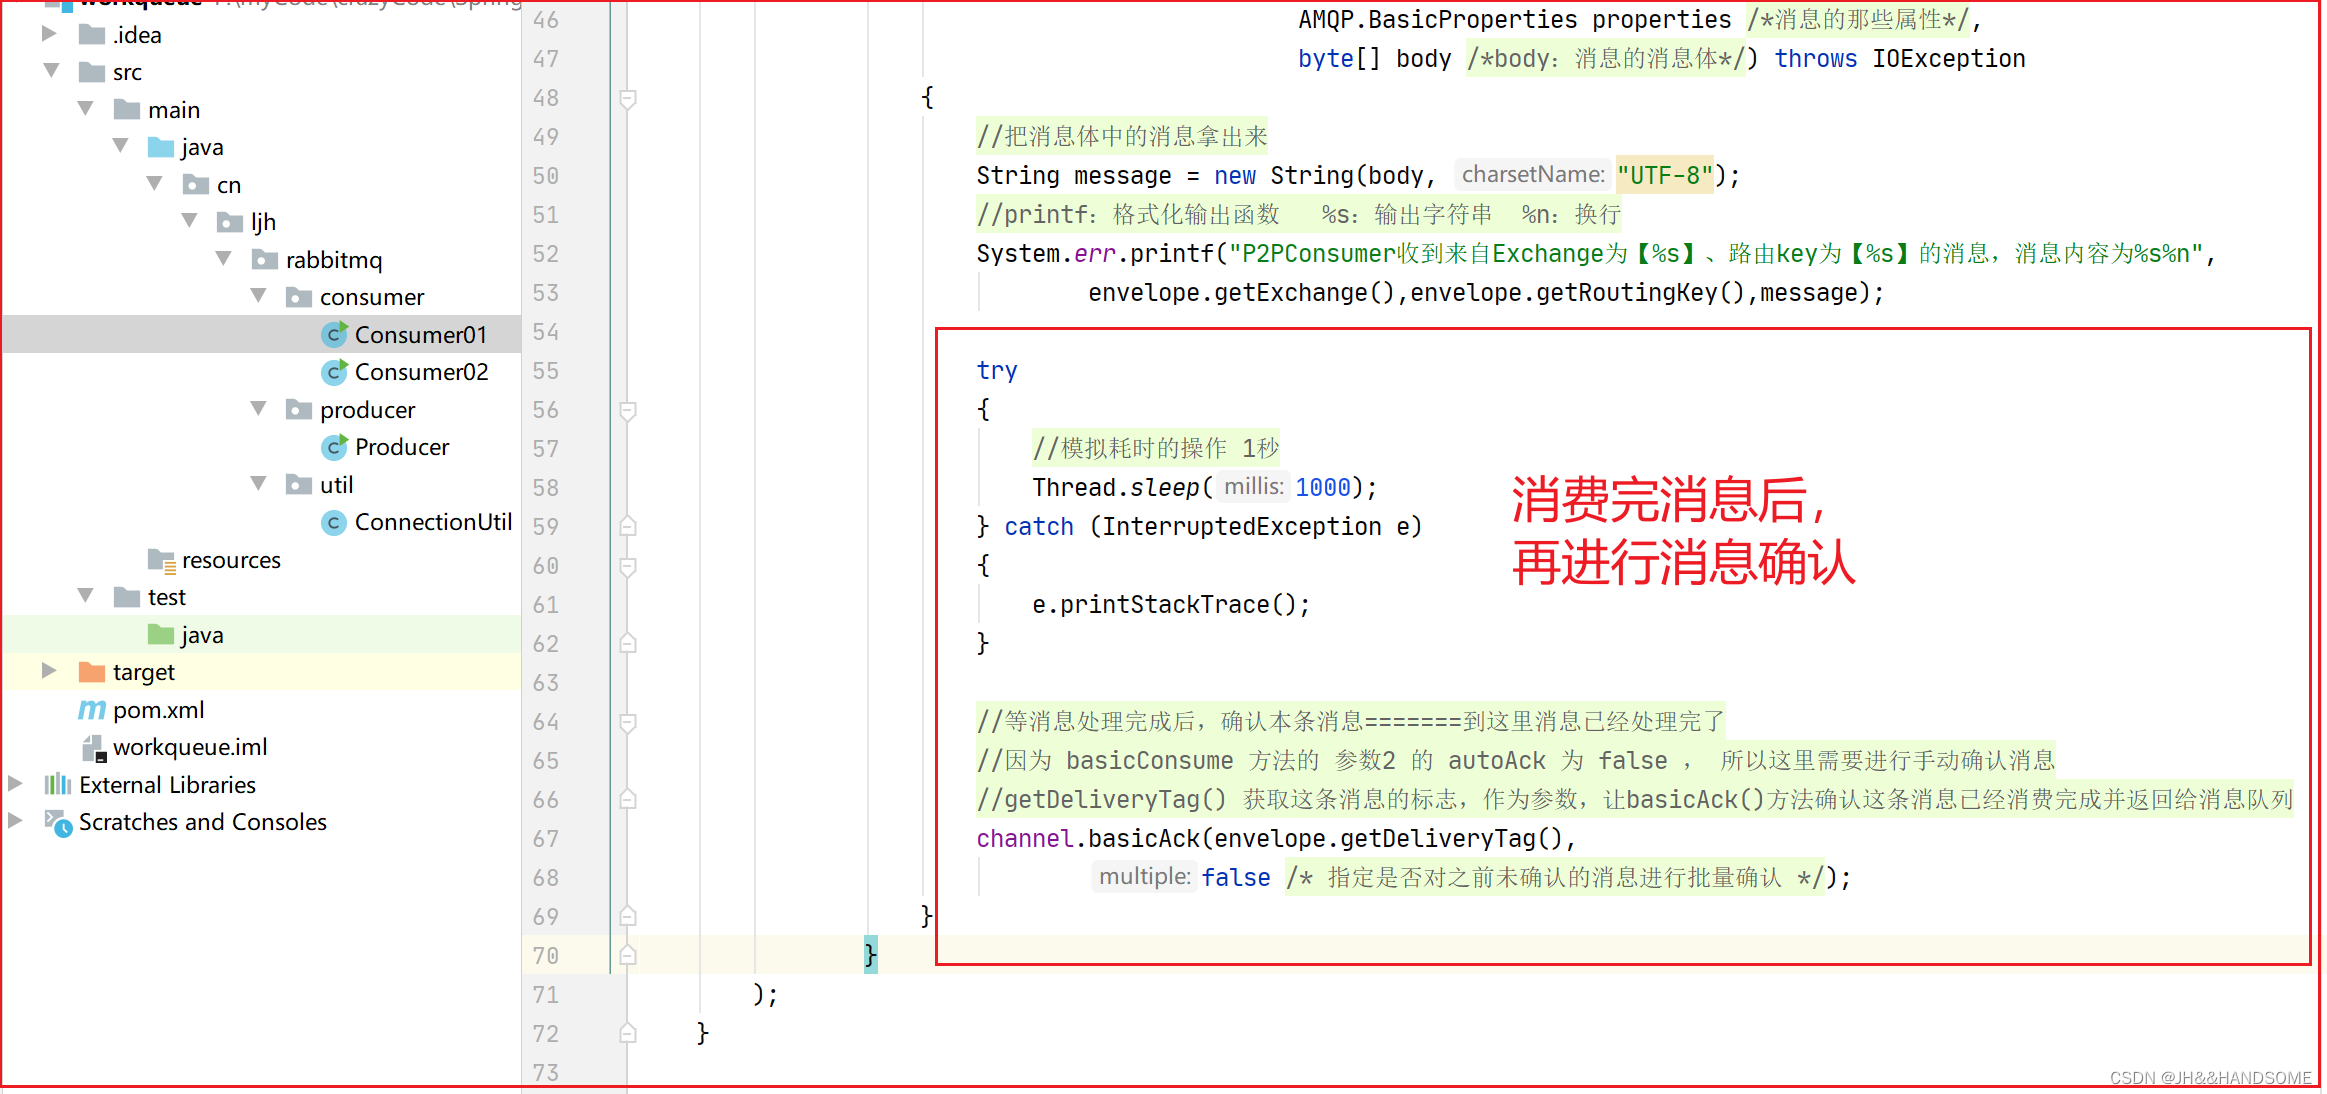This screenshot has height=1094, width=2327.
Task: Toggle fold marker at line 64 comment
Action: 628,722
